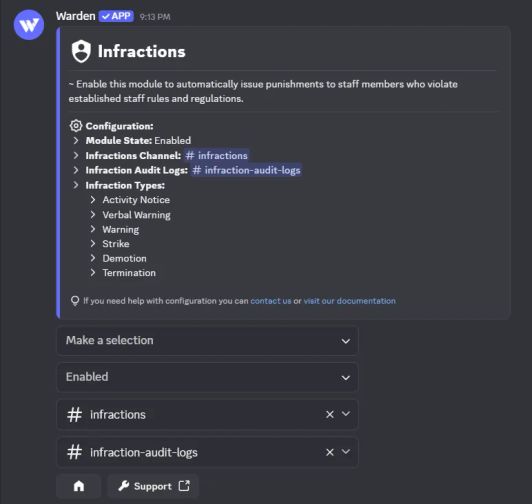The width and height of the screenshot is (532, 504).
Task: Expand the infractions channel dropdown arrow
Action: [x=346, y=414]
